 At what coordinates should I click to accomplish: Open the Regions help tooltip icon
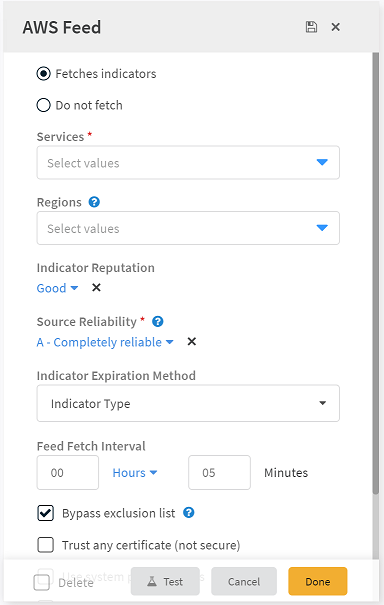click(94, 202)
